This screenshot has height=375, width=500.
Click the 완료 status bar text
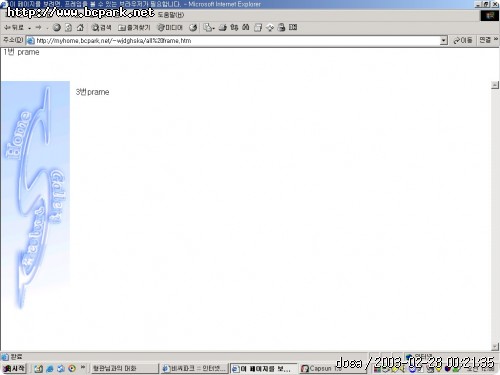point(16,357)
